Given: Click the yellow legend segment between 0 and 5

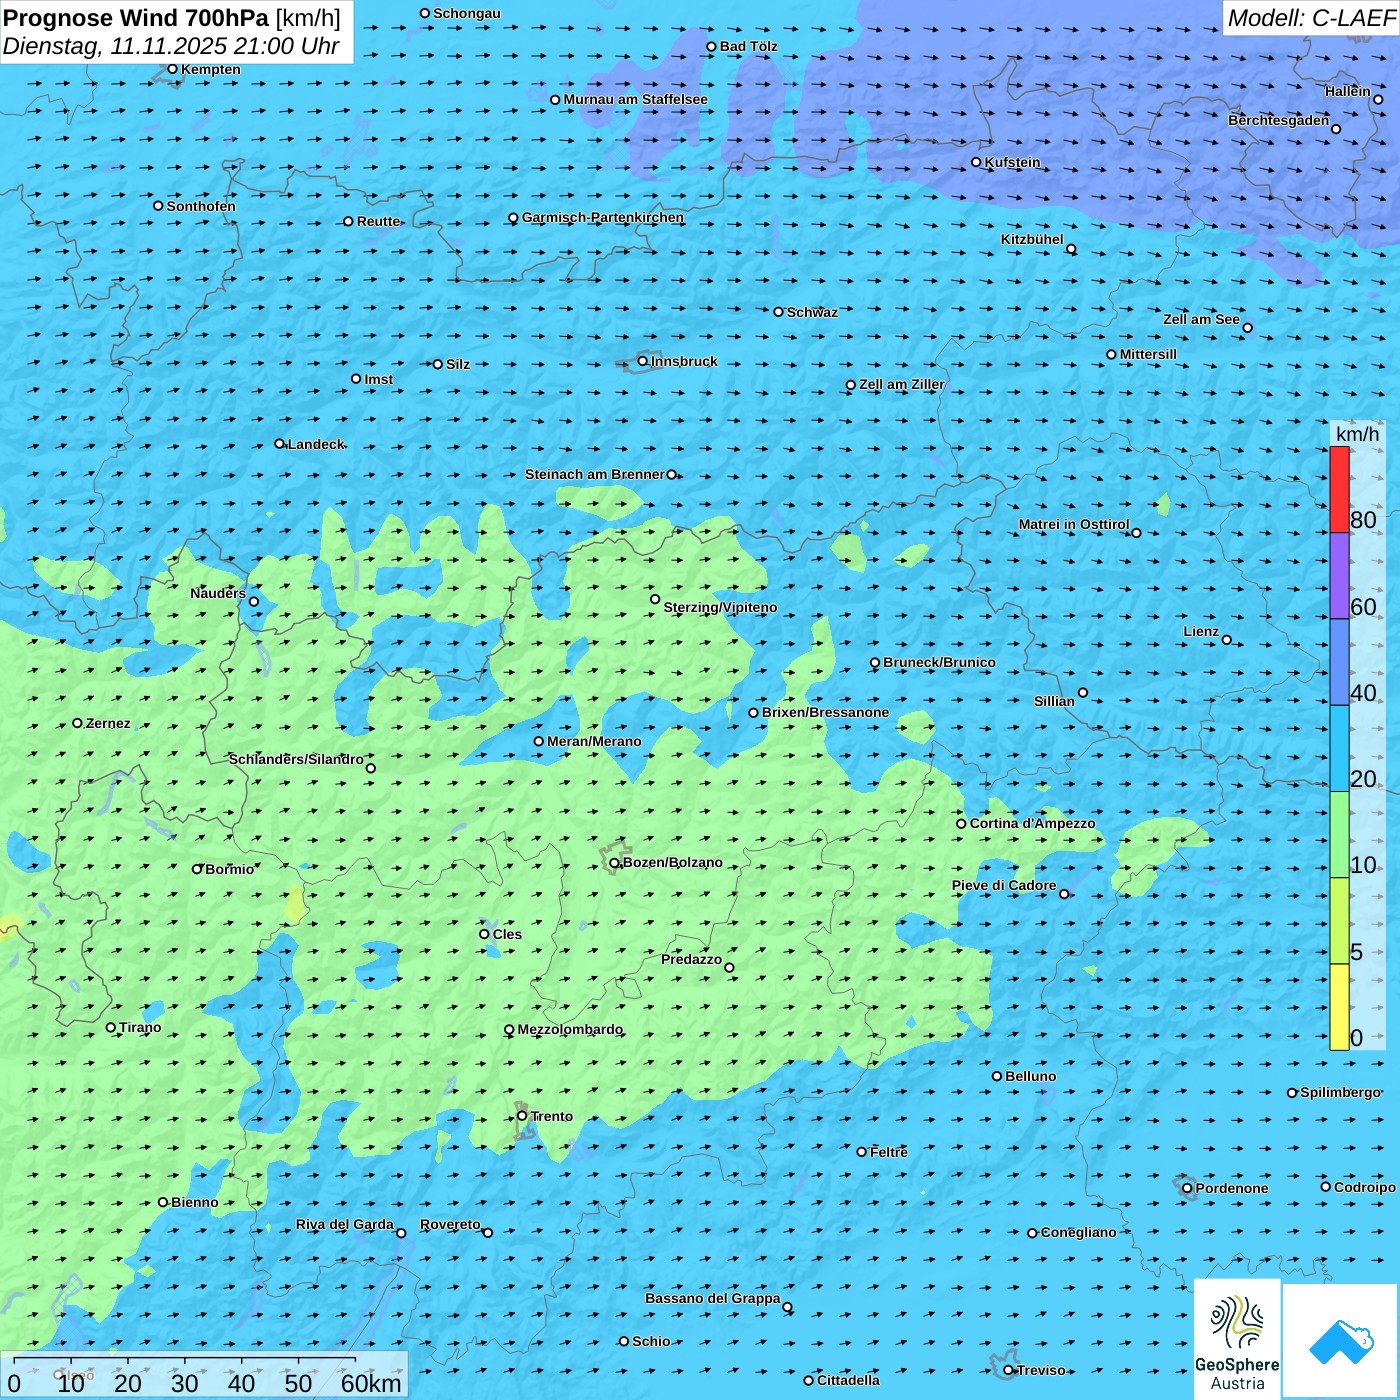Looking at the screenshot, I should (x=1339, y=1007).
